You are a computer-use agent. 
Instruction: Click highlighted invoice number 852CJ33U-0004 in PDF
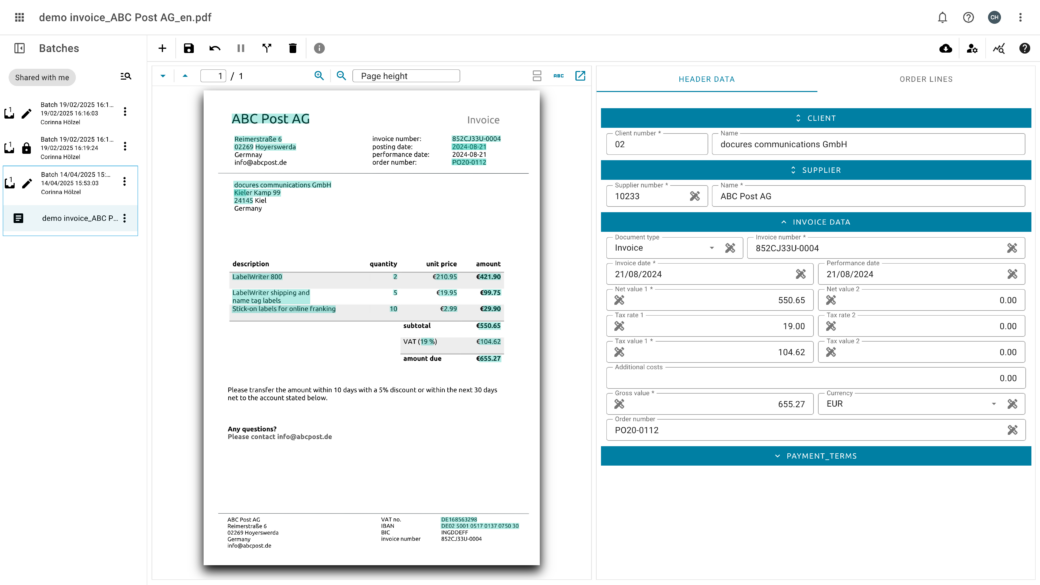point(476,139)
